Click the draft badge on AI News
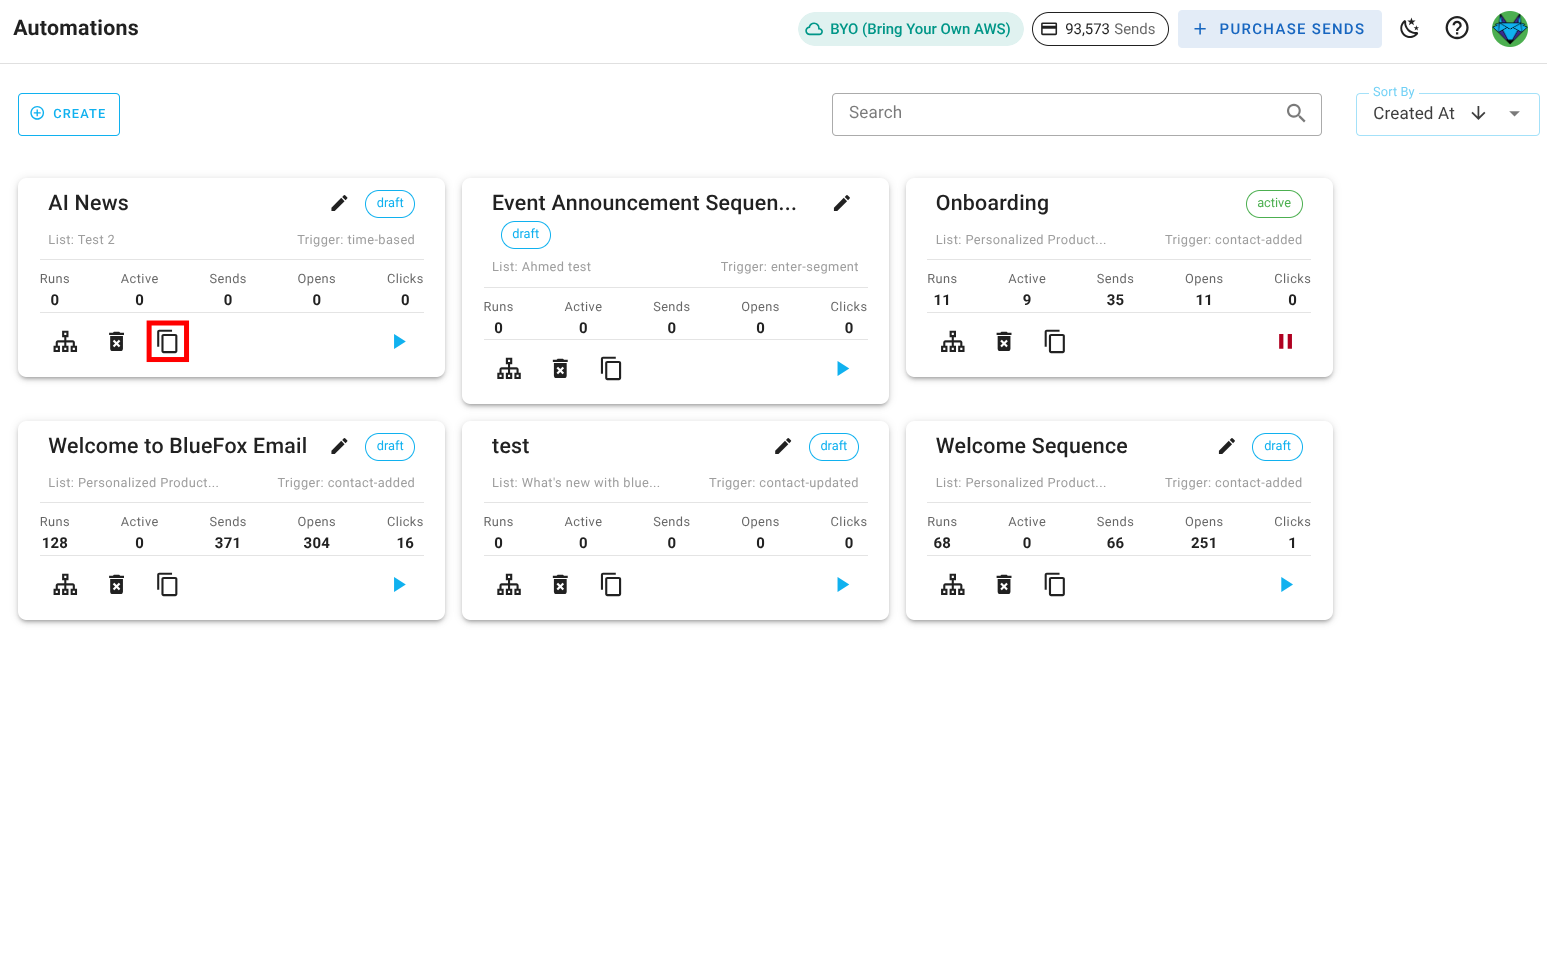The width and height of the screenshot is (1547, 954). click(390, 203)
